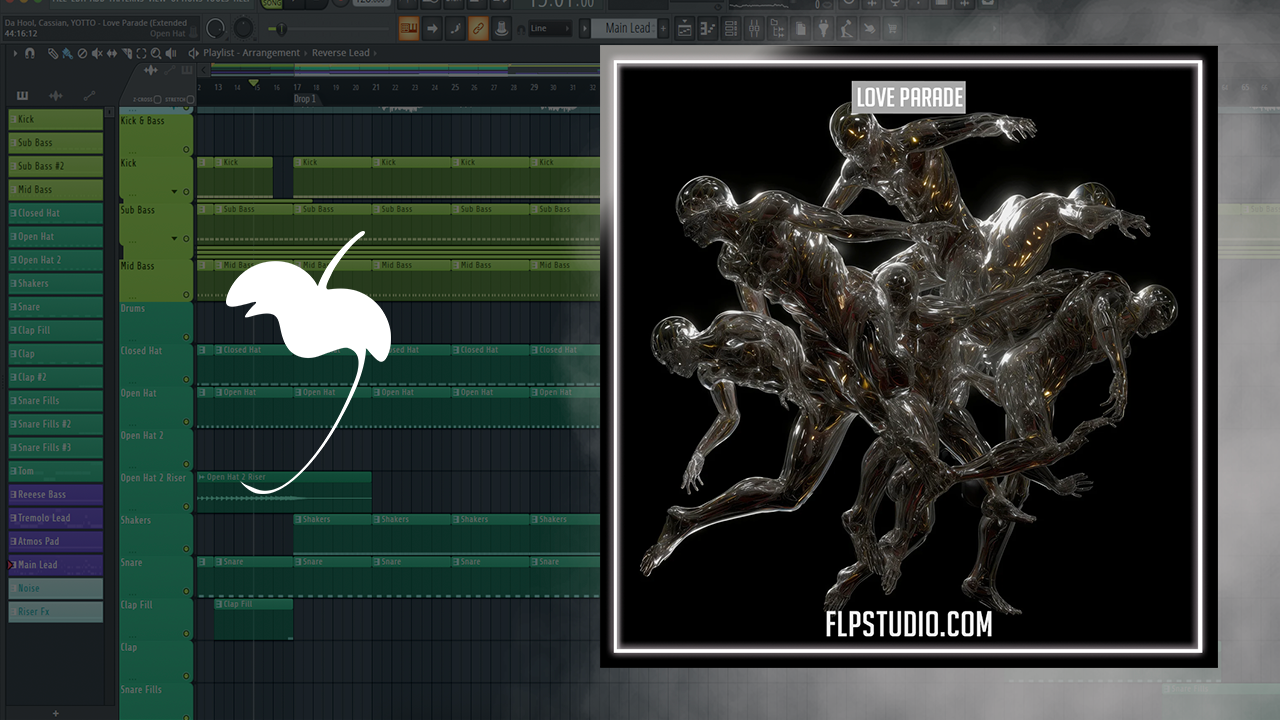Click Reverse Lead in the playlist breadcrumb
The width and height of the screenshot is (1280, 720).
pyautogui.click(x=340, y=53)
